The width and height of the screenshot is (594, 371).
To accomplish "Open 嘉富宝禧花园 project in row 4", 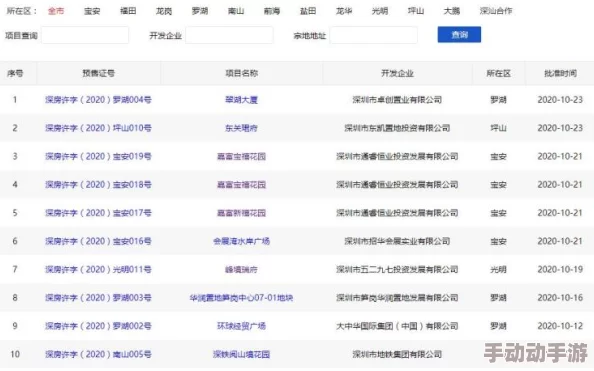I will (241, 185).
